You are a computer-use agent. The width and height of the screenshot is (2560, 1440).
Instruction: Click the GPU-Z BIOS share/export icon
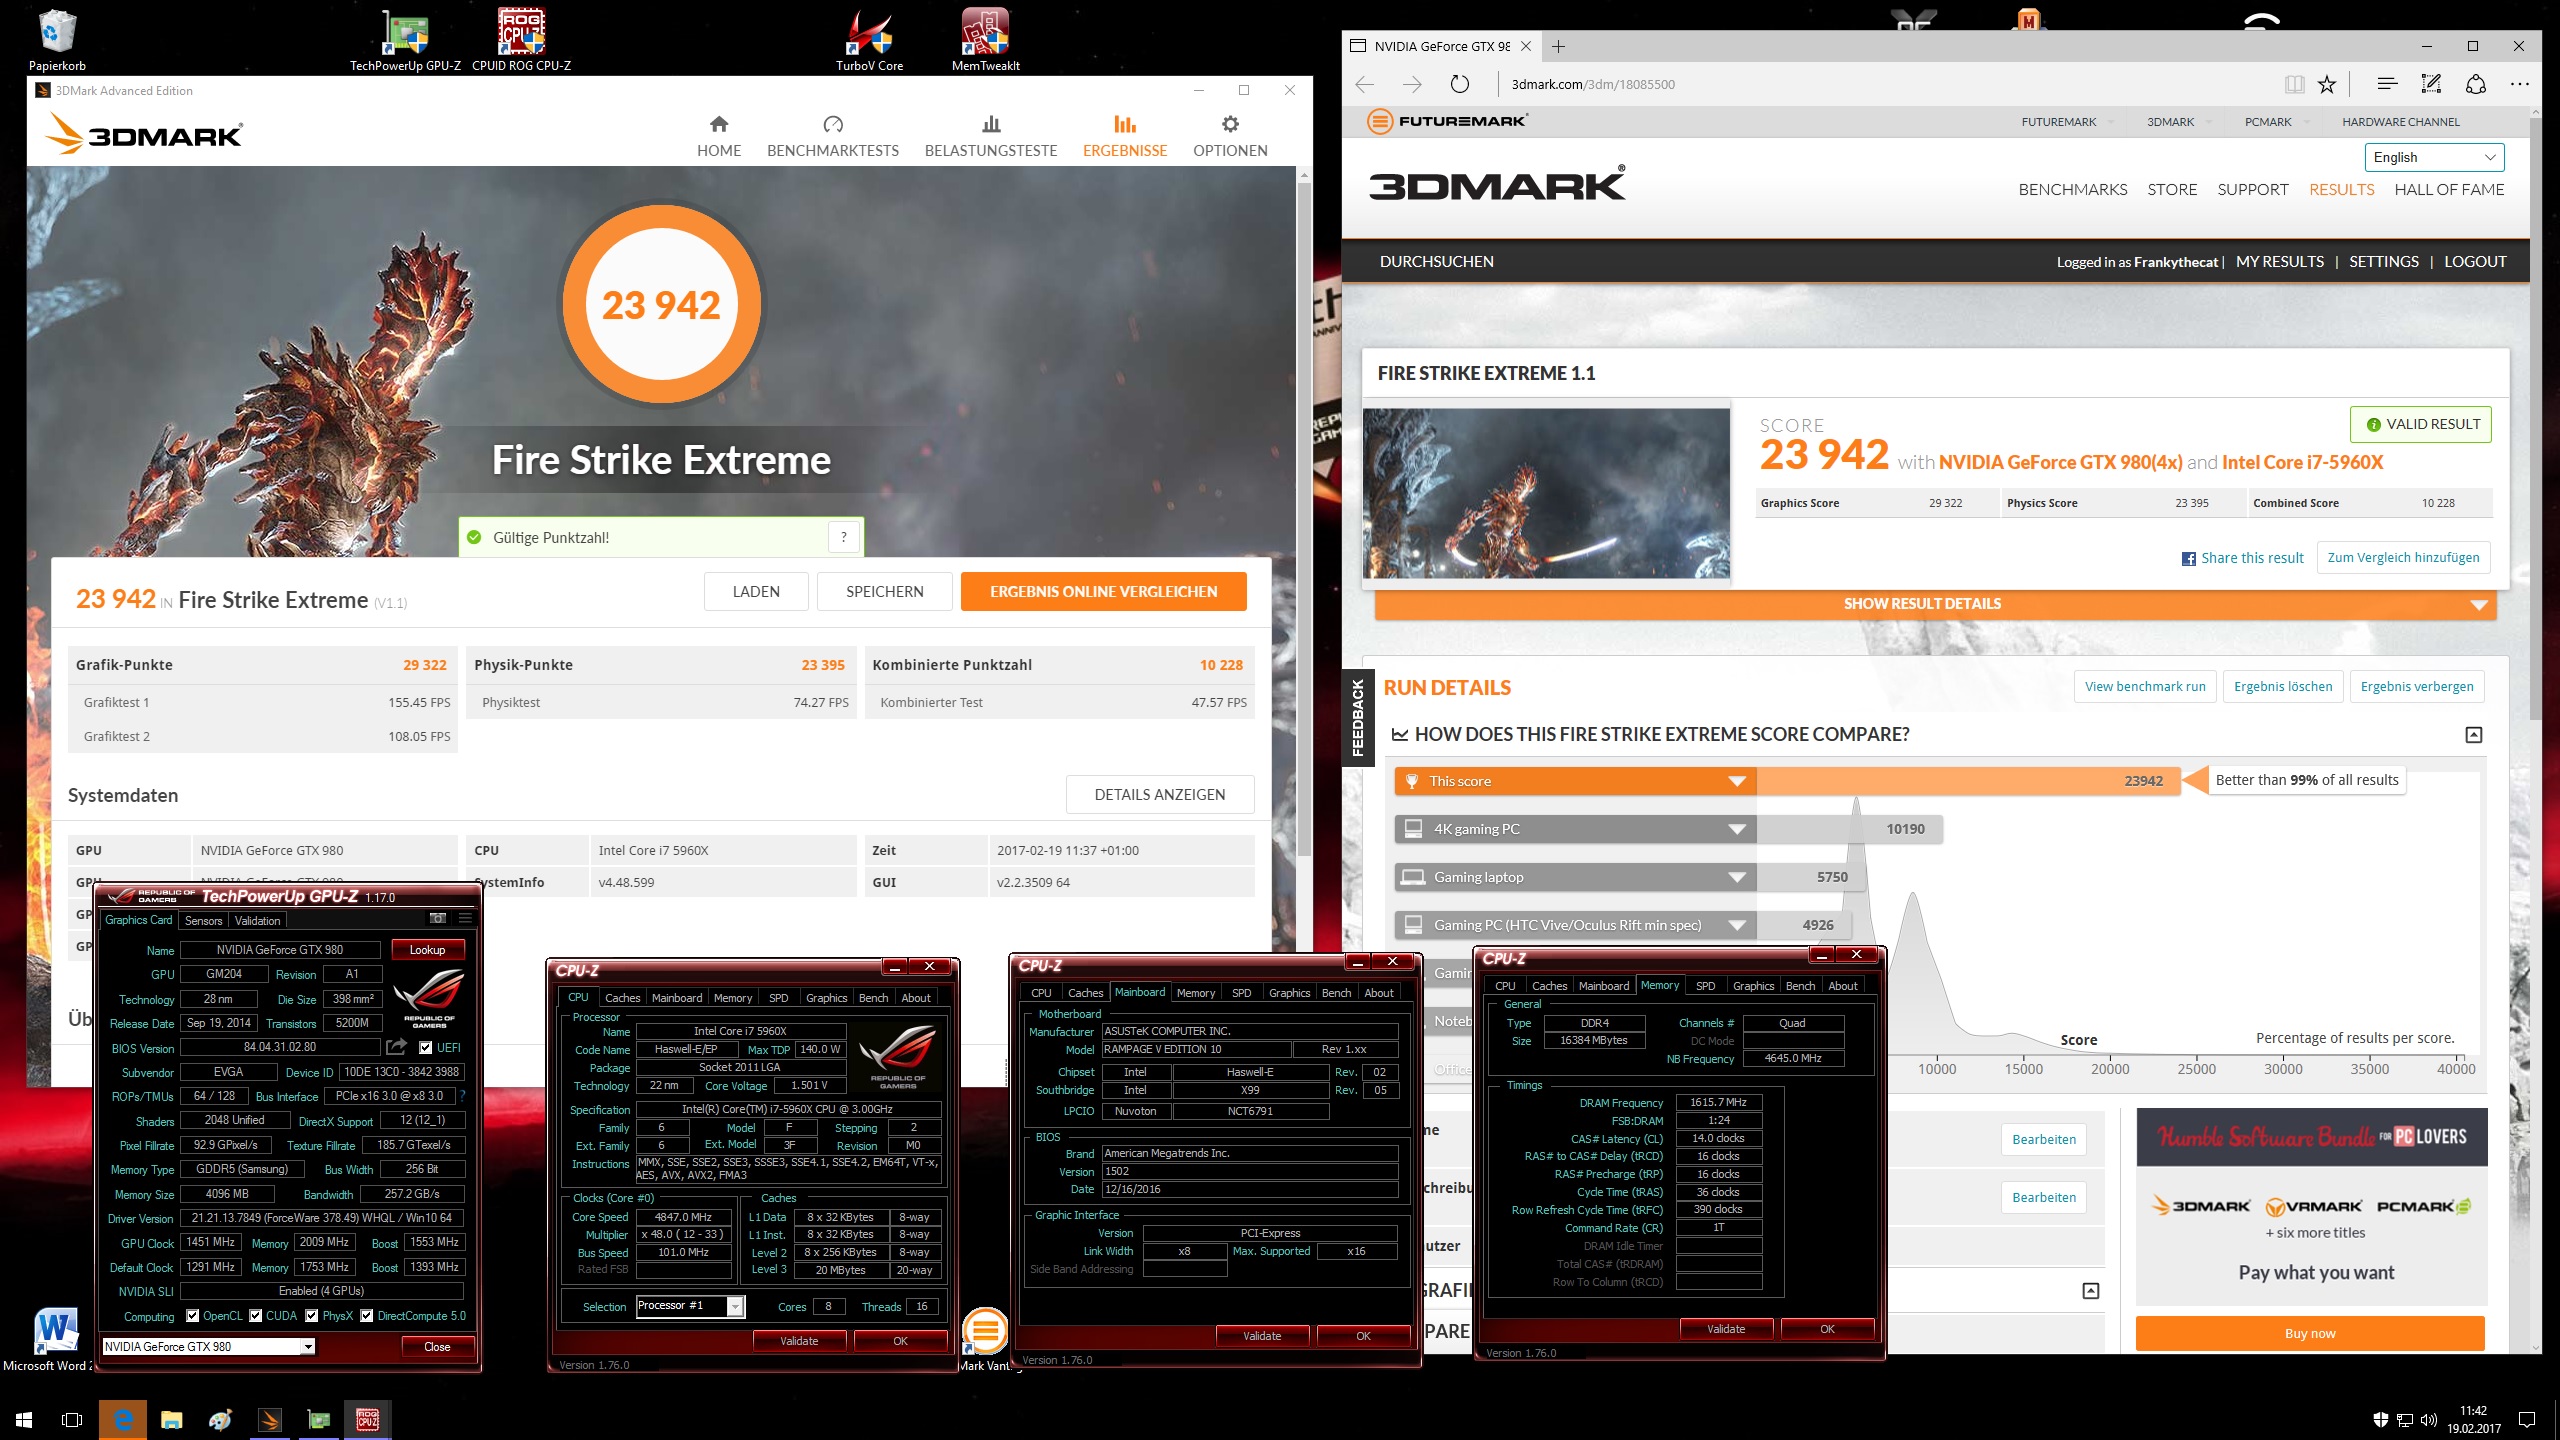[x=397, y=1047]
